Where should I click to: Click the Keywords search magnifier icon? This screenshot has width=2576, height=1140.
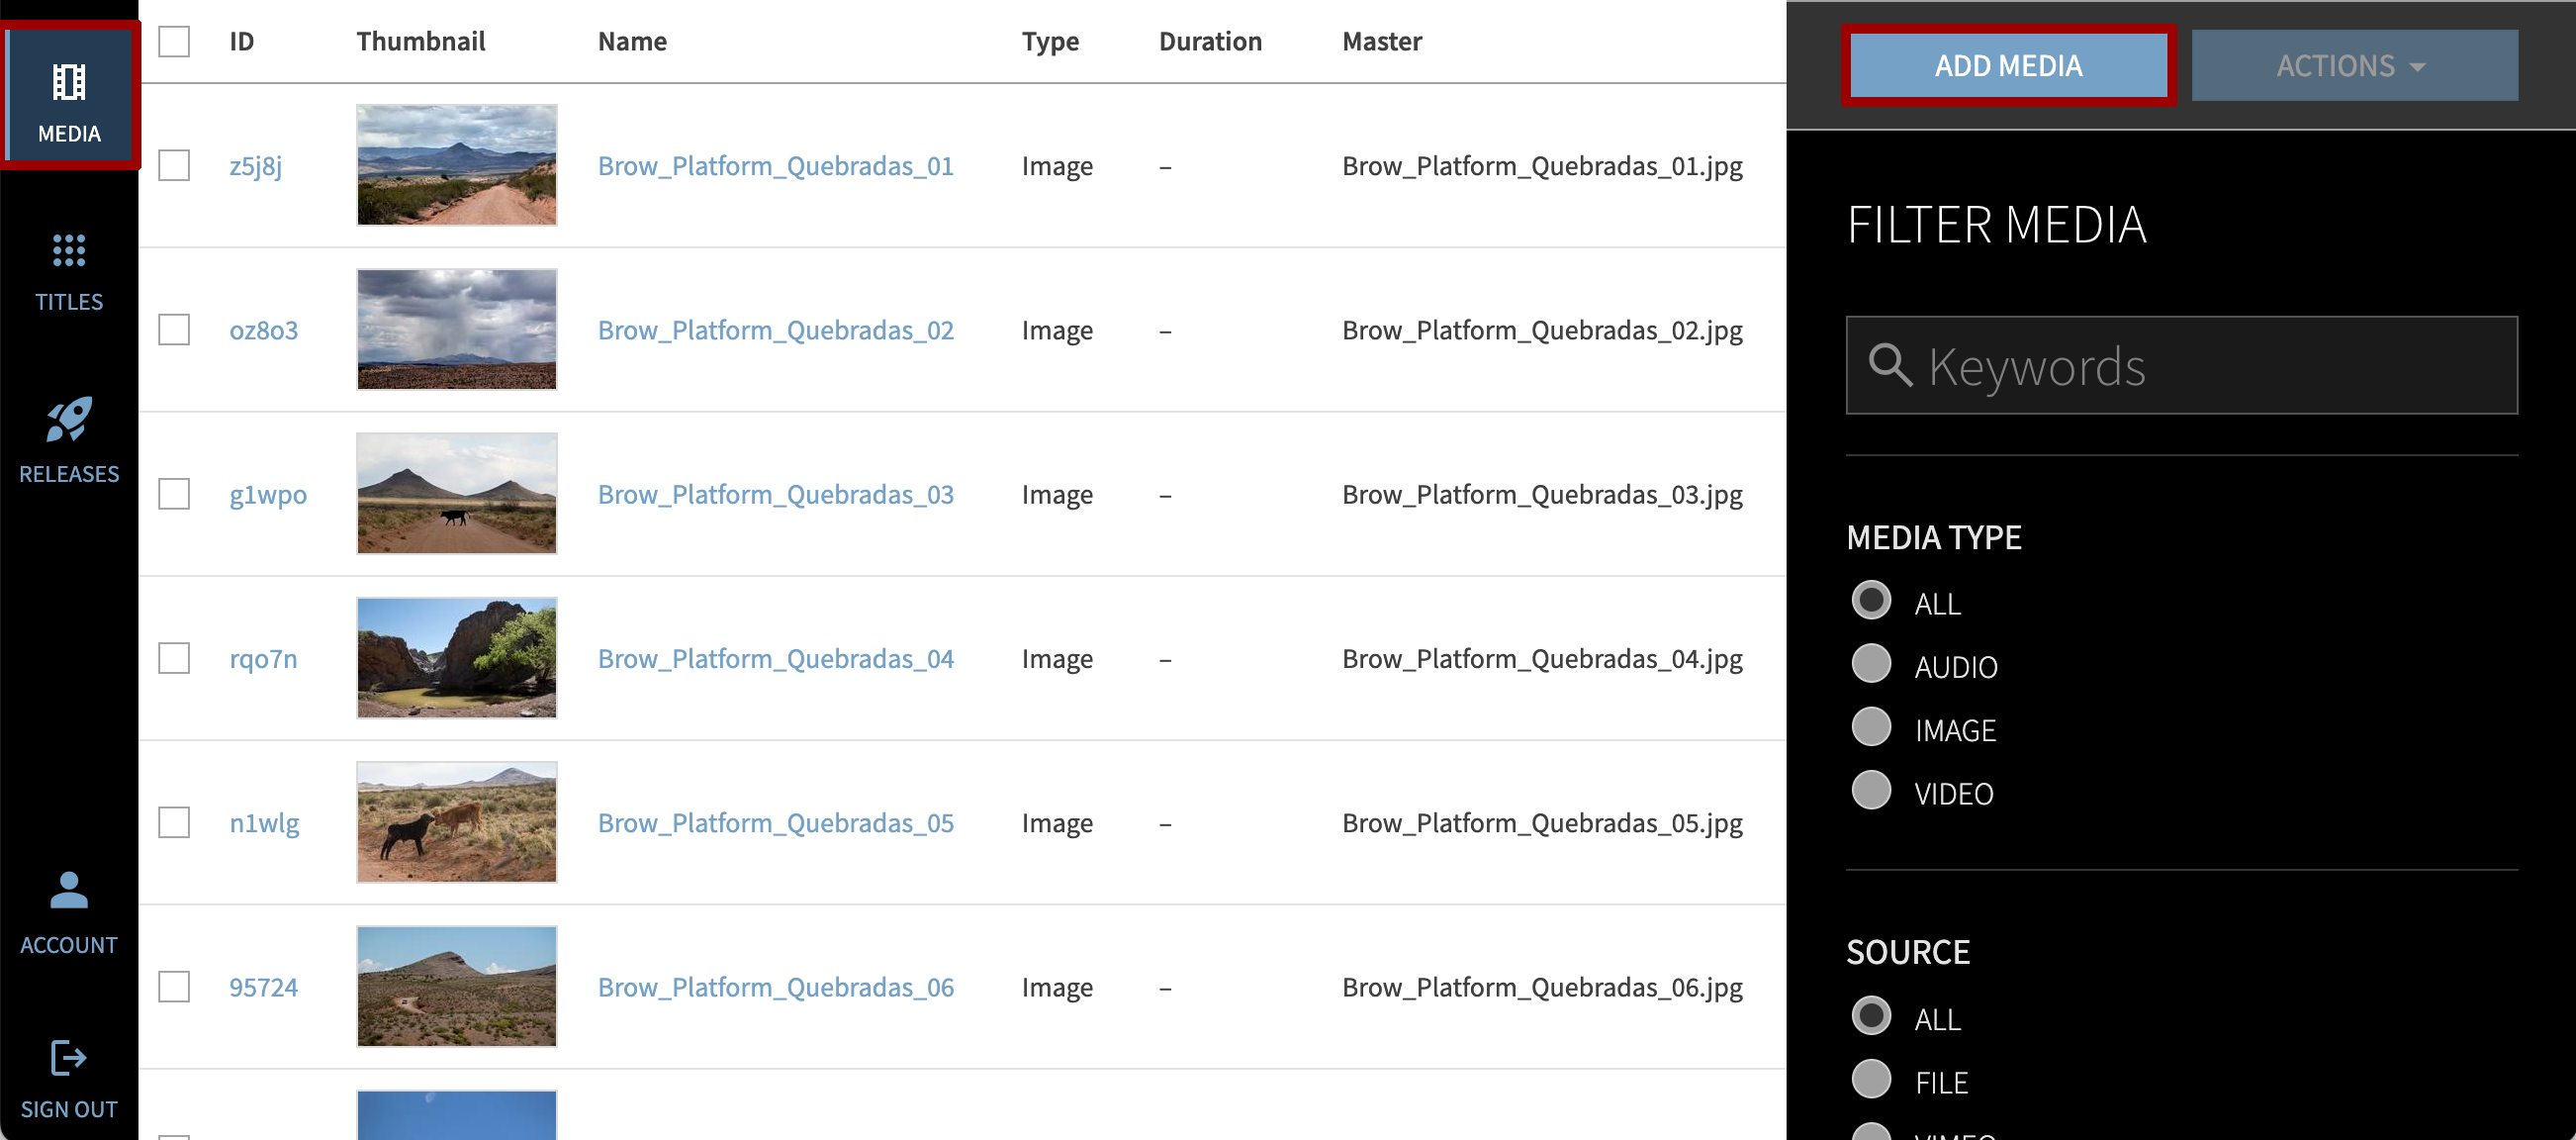pyautogui.click(x=1890, y=366)
